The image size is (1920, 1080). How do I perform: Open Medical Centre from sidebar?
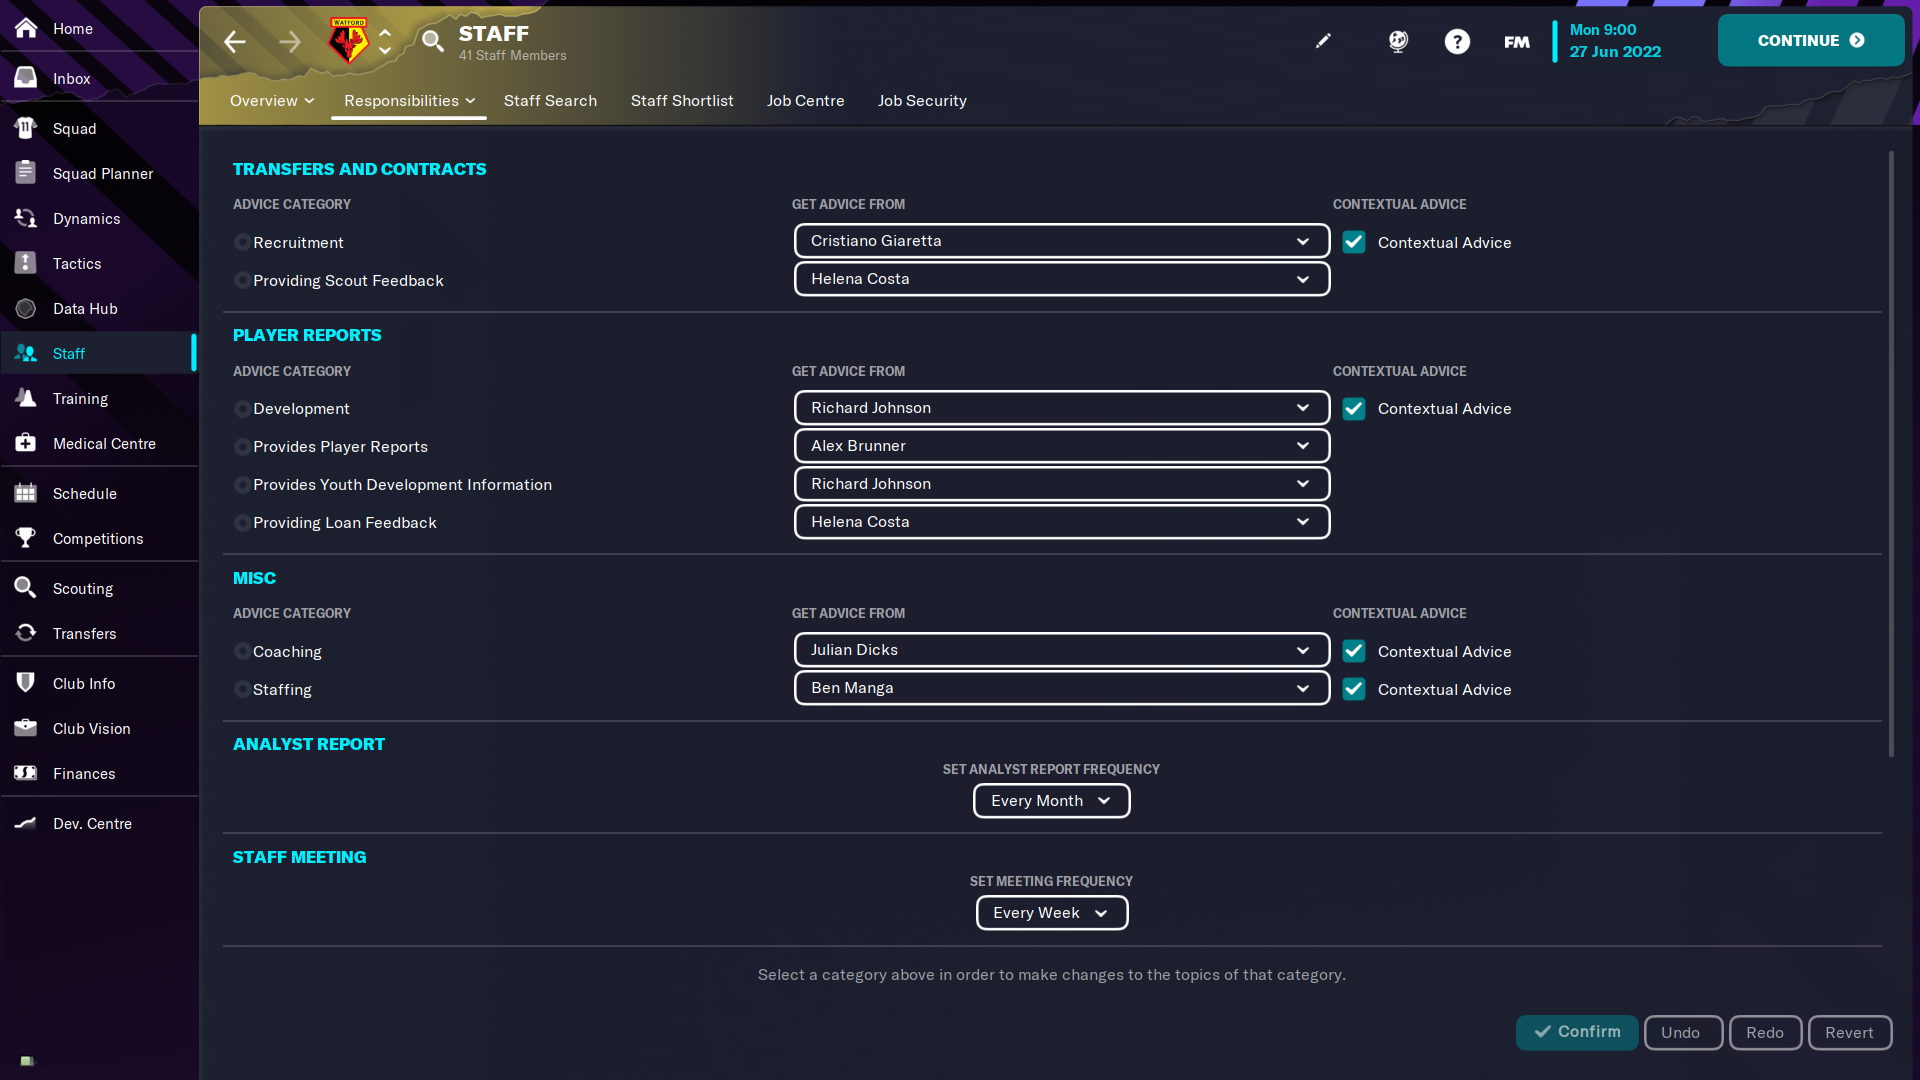(104, 444)
